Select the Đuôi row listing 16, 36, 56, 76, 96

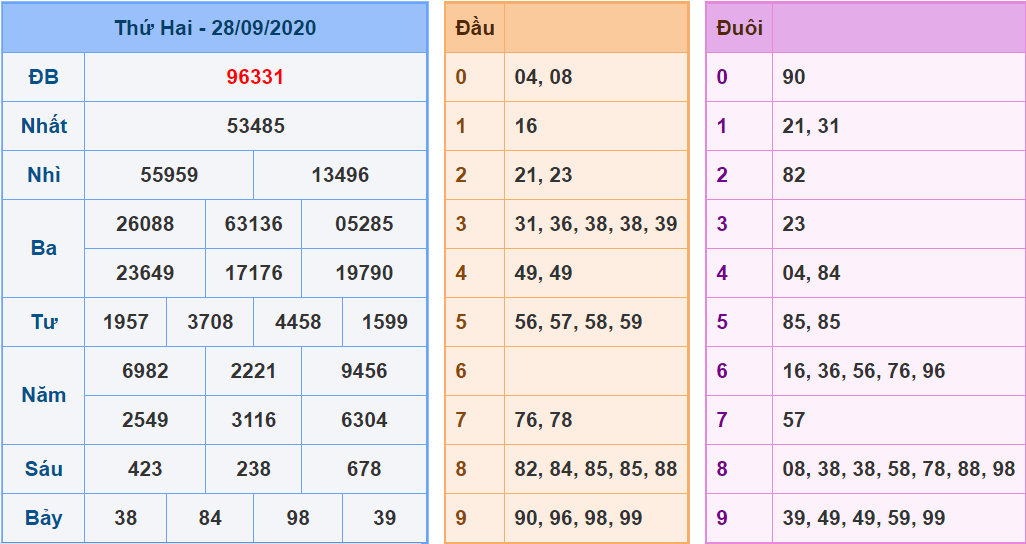point(864,371)
